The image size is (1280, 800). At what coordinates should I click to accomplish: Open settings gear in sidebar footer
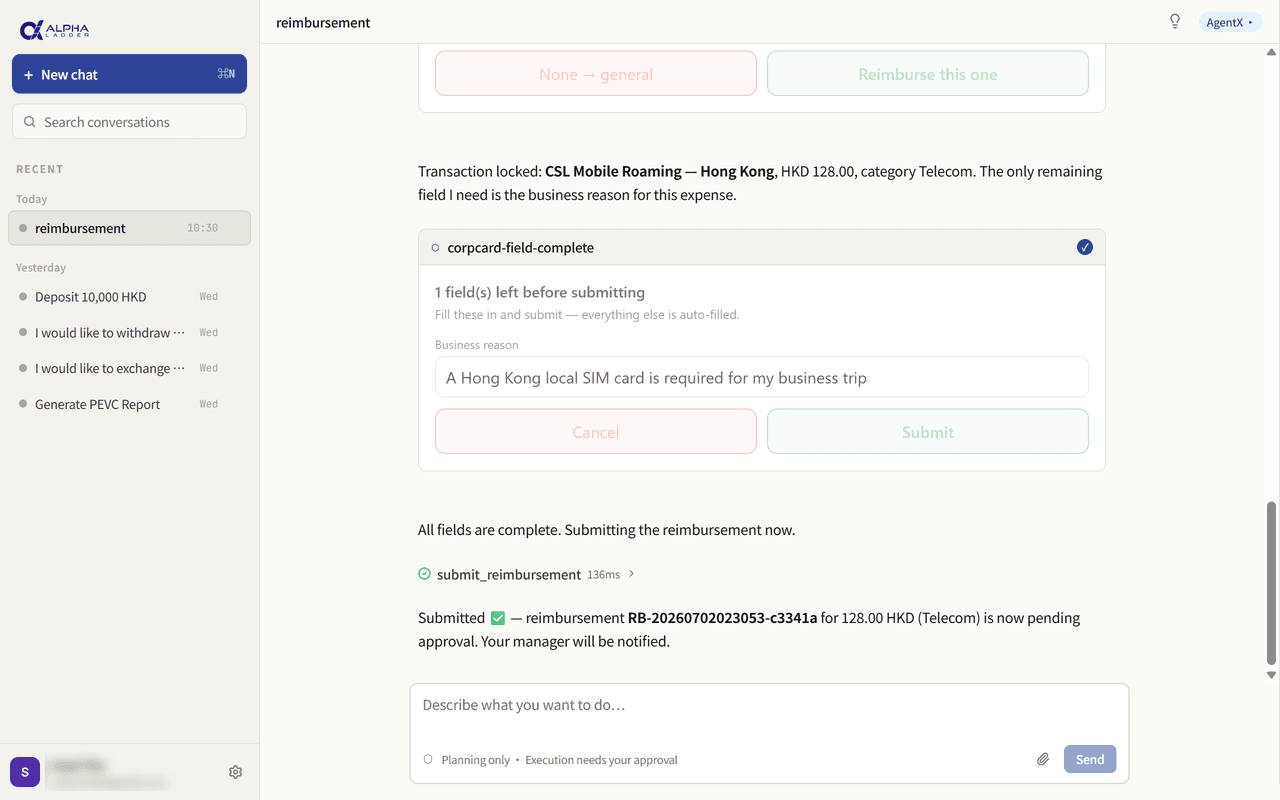point(236,772)
